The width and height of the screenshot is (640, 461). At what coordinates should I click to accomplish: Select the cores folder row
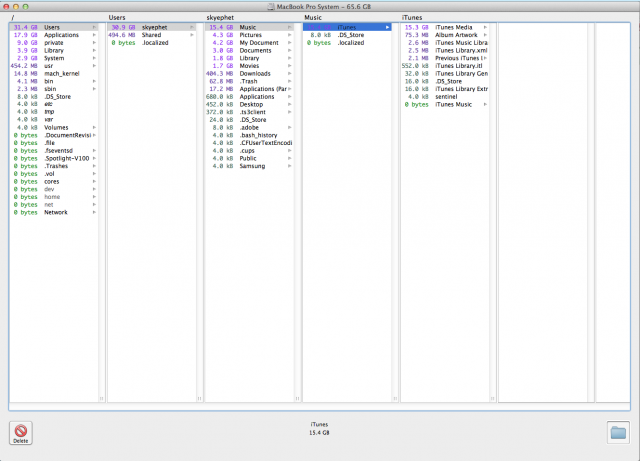pos(54,182)
